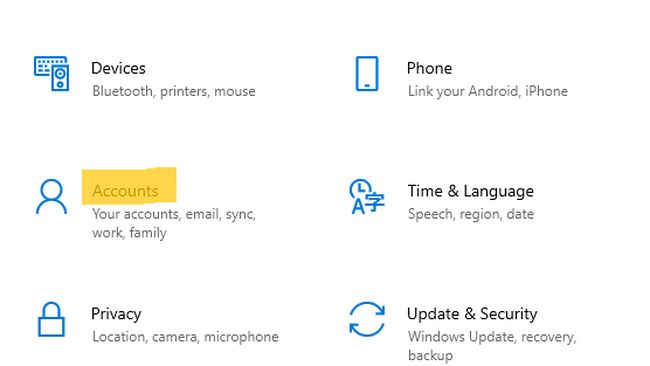
Task: Open the Phone settings title
Action: [429, 68]
